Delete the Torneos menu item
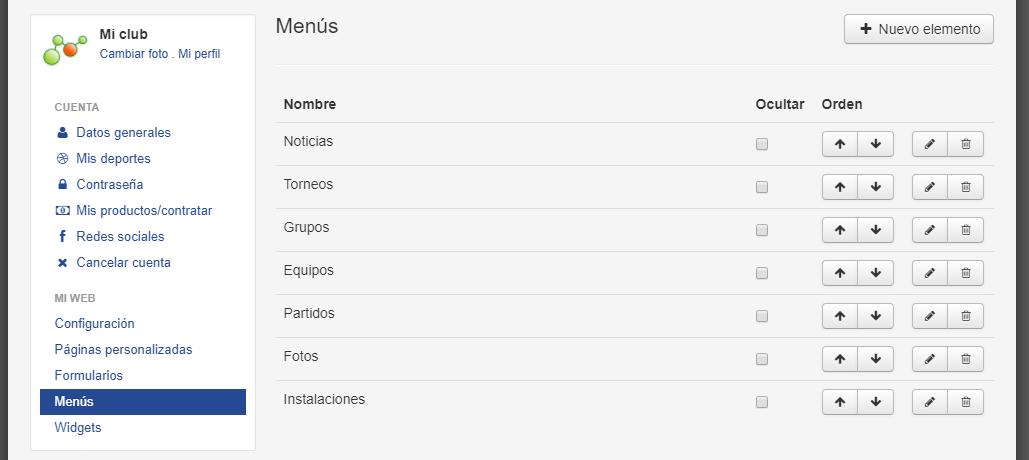The image size is (1029, 460). tap(965, 187)
